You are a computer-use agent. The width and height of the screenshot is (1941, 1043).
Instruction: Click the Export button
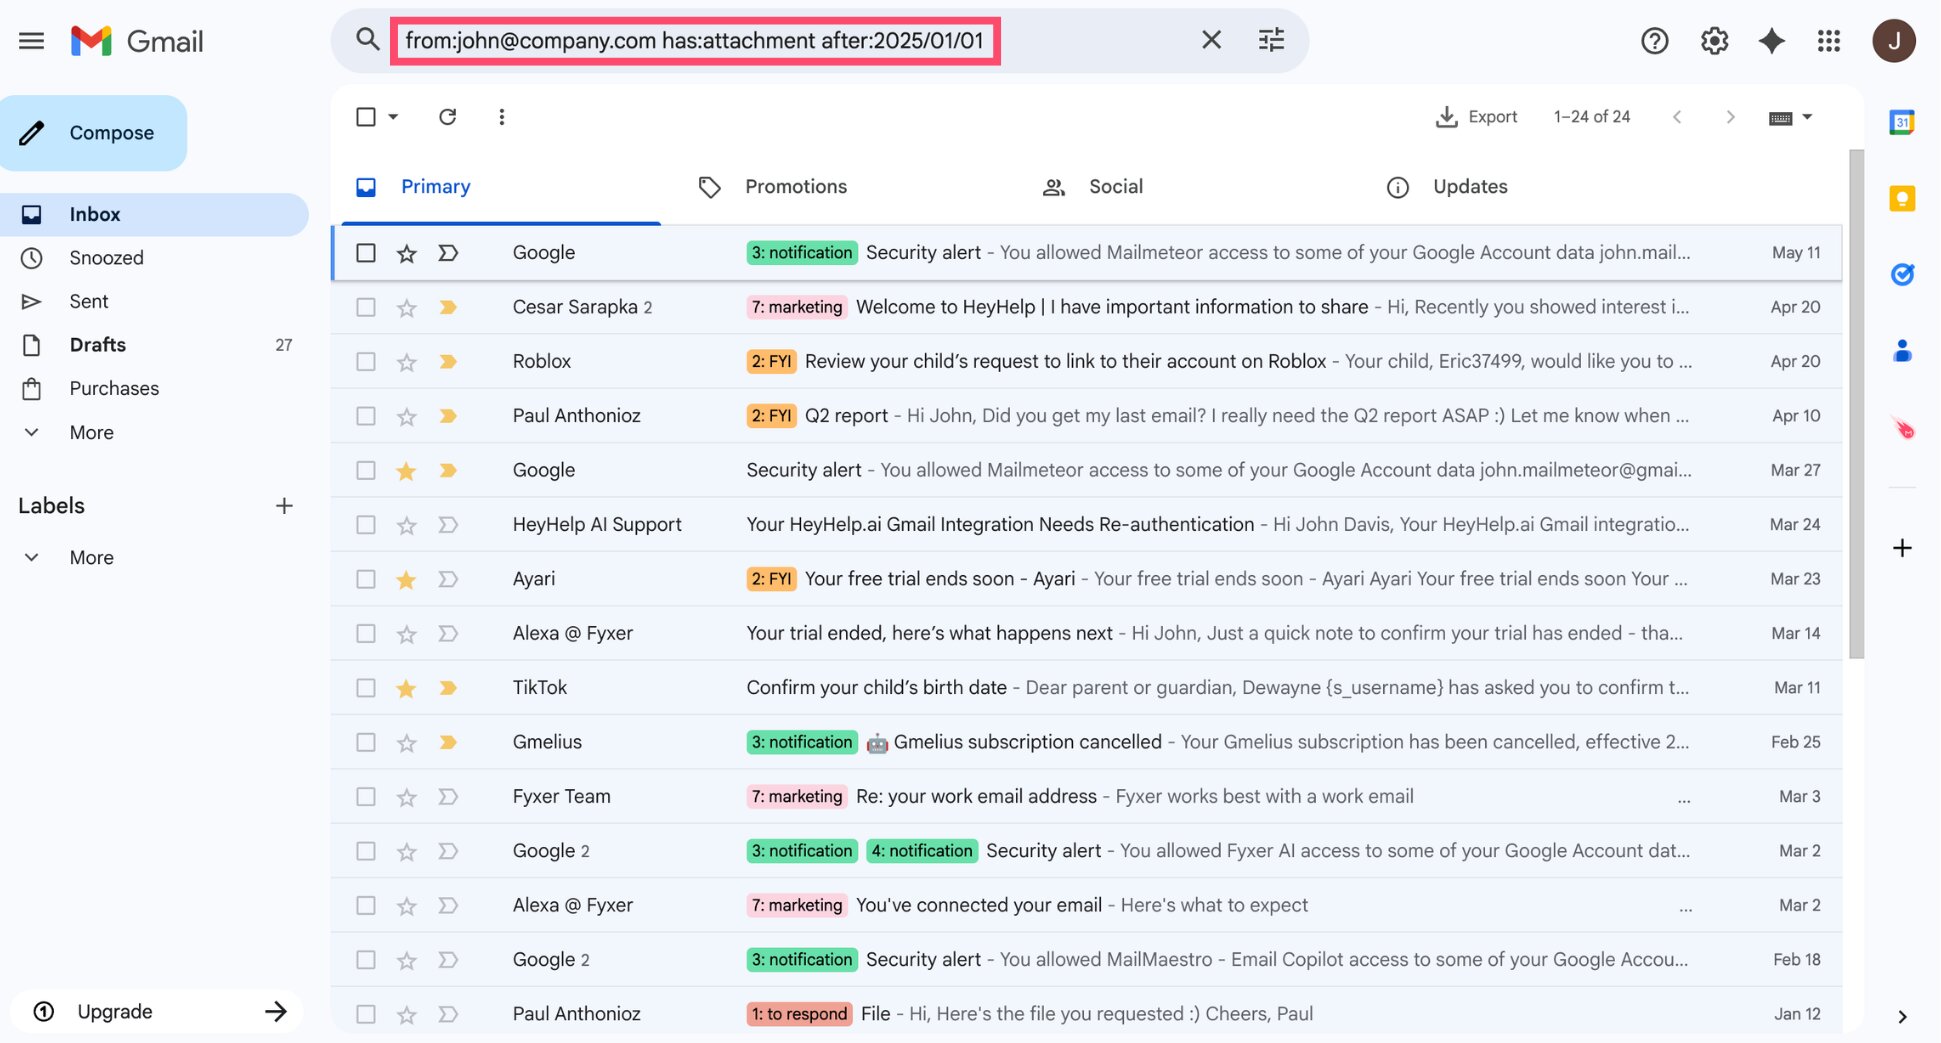(1476, 117)
